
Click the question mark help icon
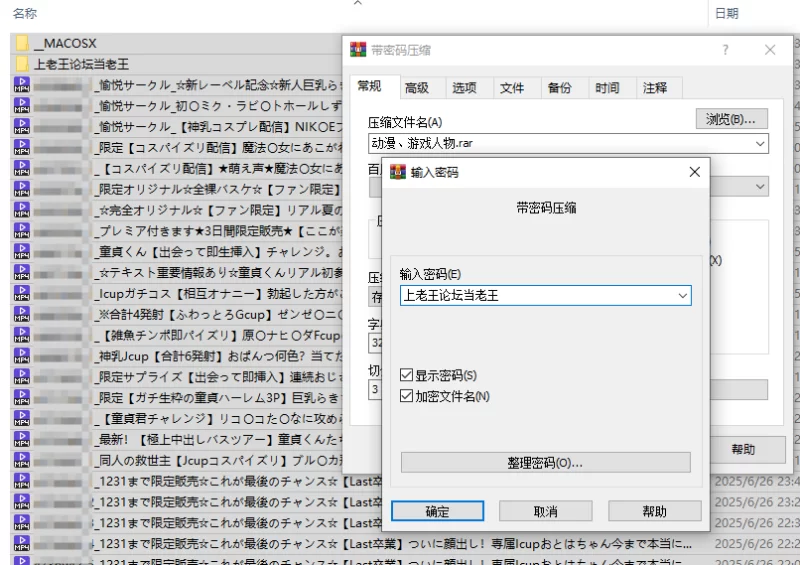click(725, 50)
